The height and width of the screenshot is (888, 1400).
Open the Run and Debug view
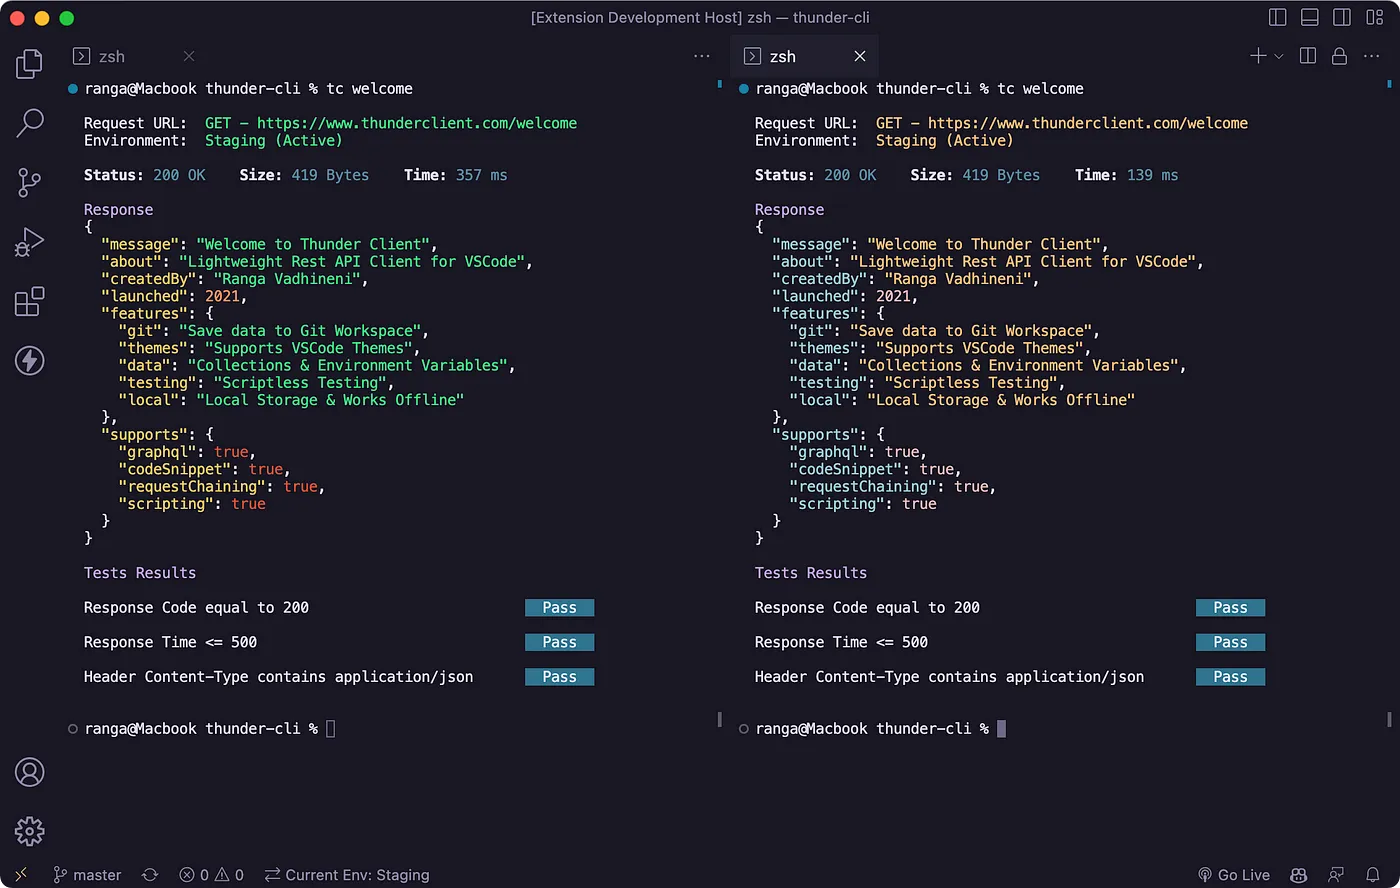point(30,242)
